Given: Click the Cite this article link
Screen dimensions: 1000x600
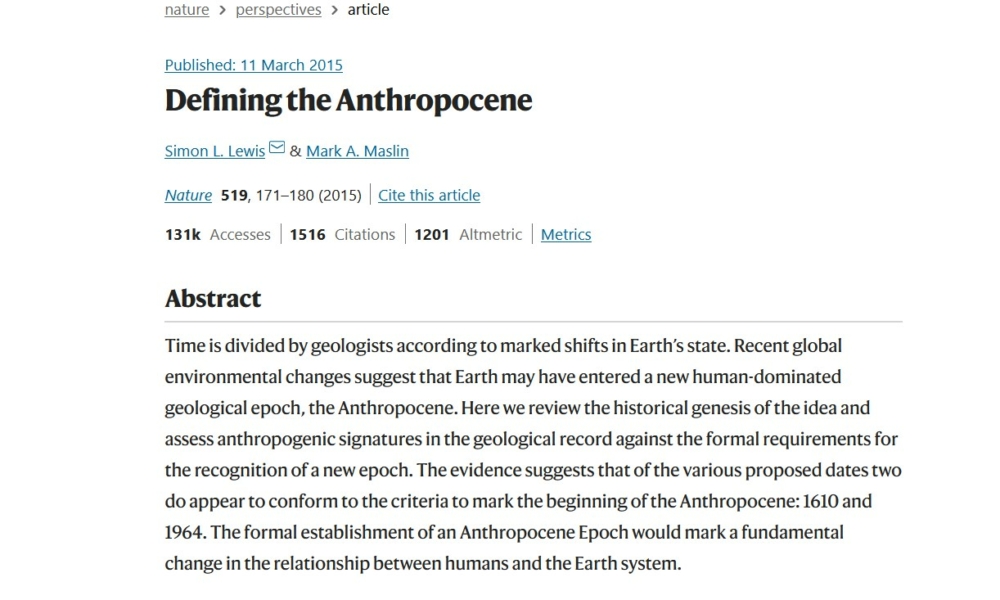Looking at the screenshot, I should [x=429, y=195].
